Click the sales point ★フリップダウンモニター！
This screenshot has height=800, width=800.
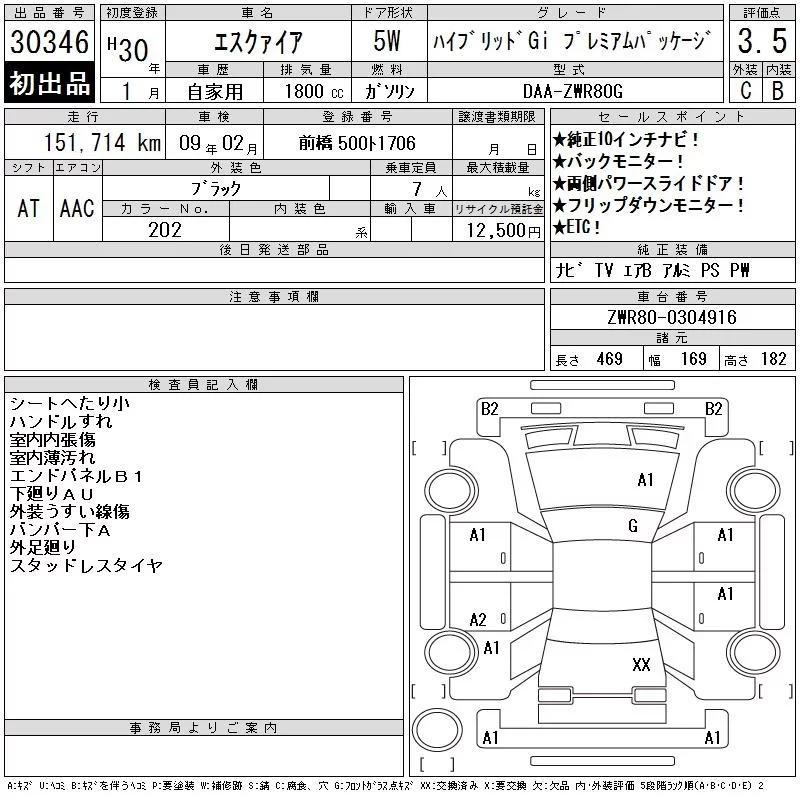(649, 205)
